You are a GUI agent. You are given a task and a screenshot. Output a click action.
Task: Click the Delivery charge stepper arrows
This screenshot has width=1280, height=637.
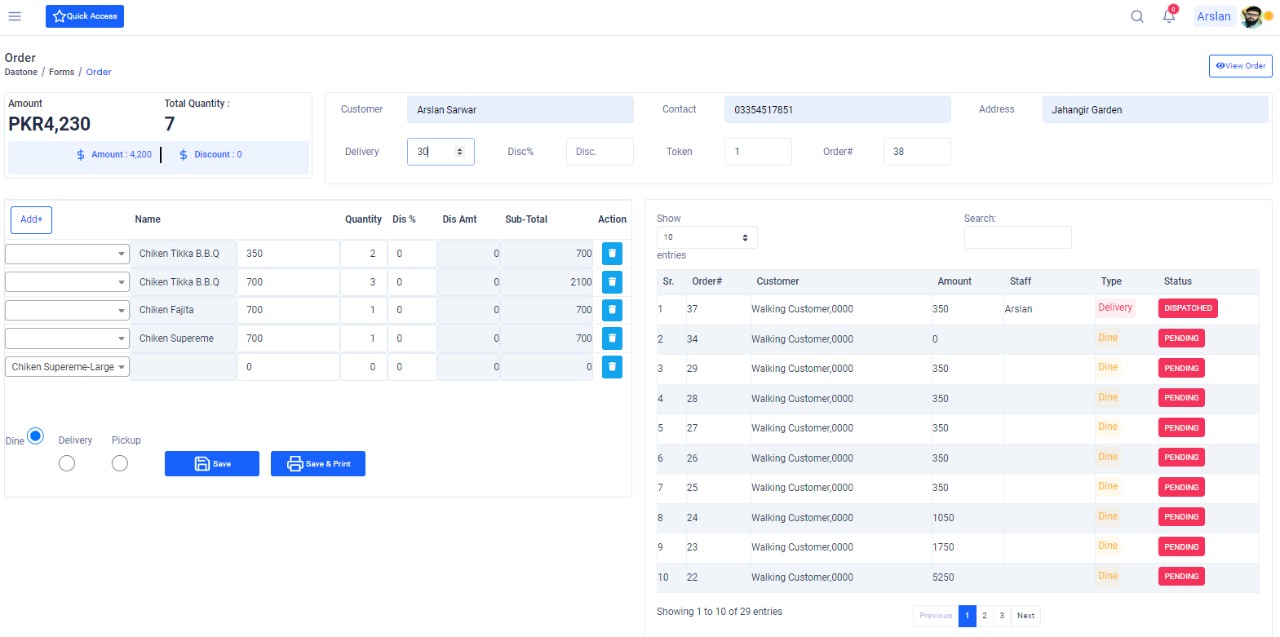point(460,152)
